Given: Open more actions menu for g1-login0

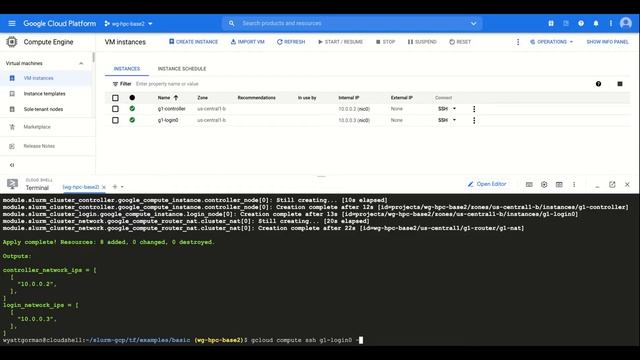Looking at the screenshot, I should click(x=474, y=120).
